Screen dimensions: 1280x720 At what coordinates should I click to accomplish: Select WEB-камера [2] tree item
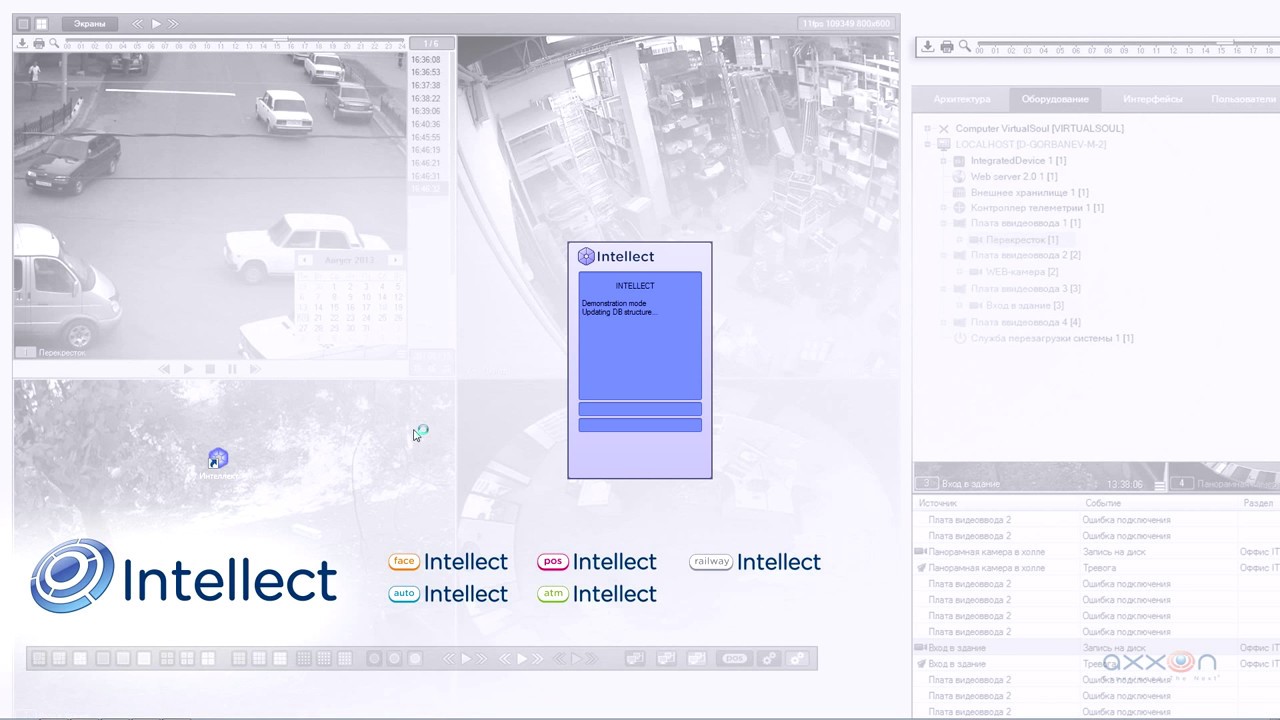(x=1022, y=272)
